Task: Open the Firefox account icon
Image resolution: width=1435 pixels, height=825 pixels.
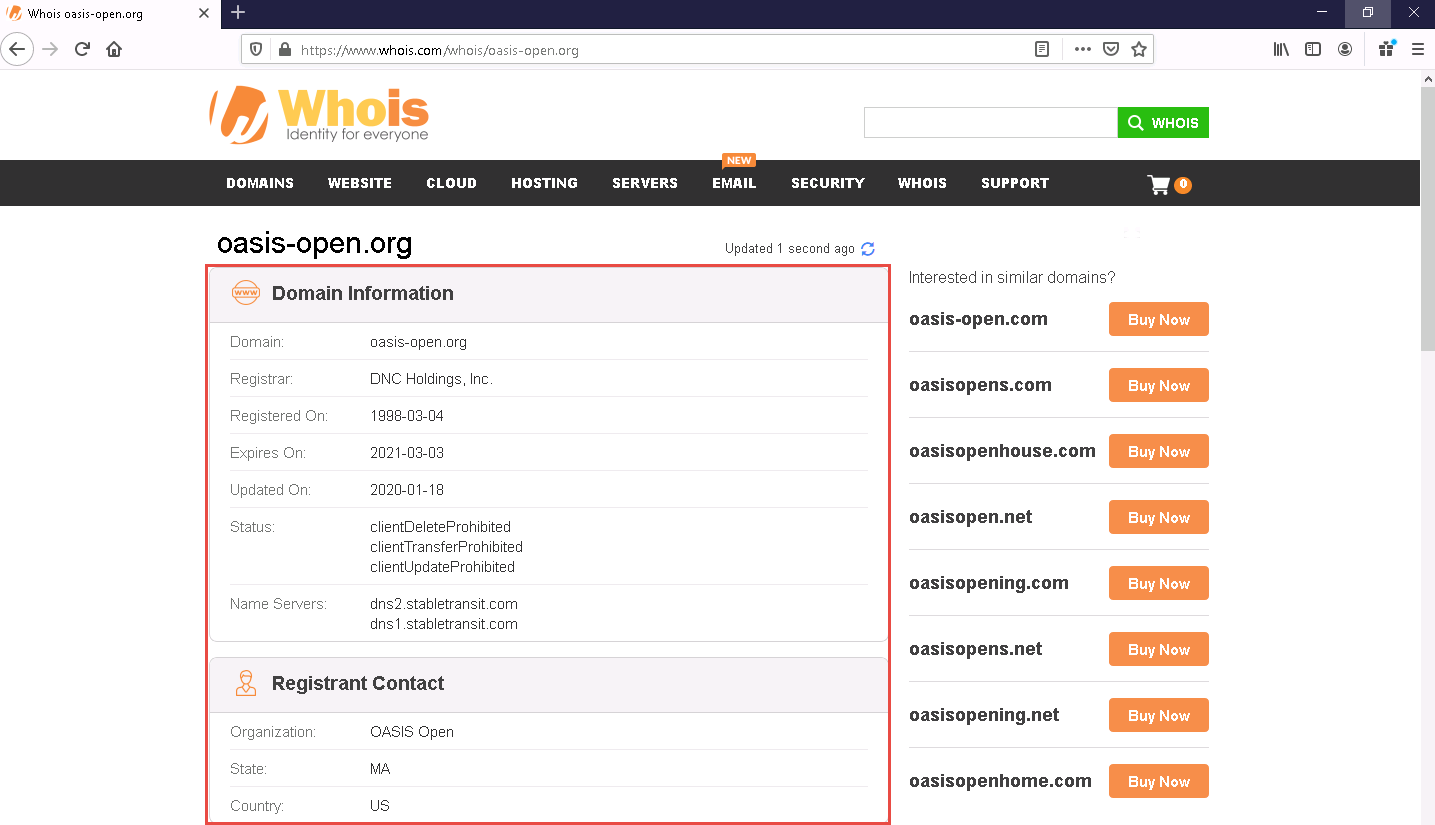Action: (x=1345, y=49)
